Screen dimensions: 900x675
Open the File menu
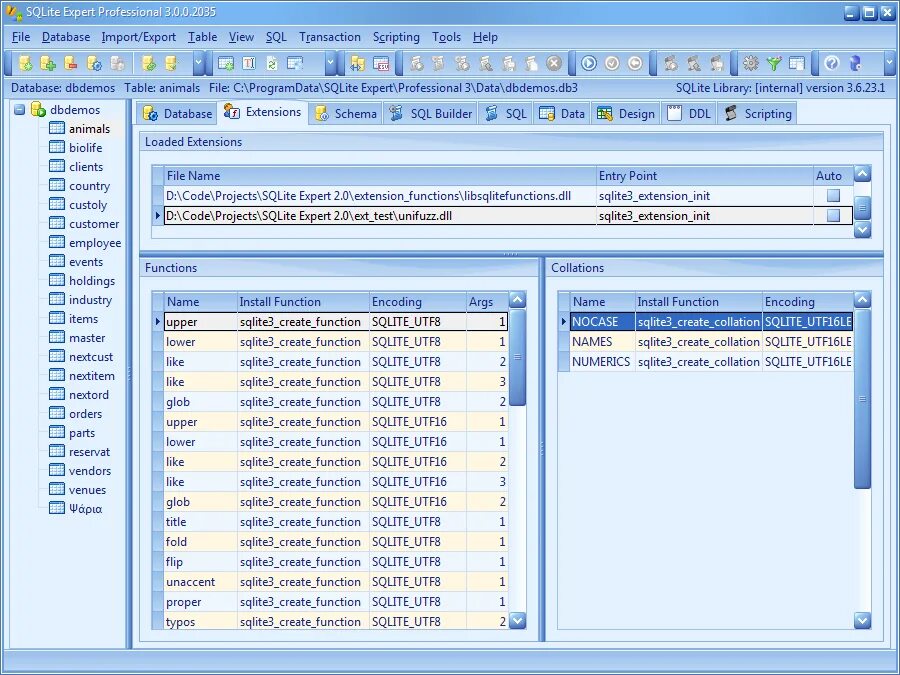coord(21,37)
